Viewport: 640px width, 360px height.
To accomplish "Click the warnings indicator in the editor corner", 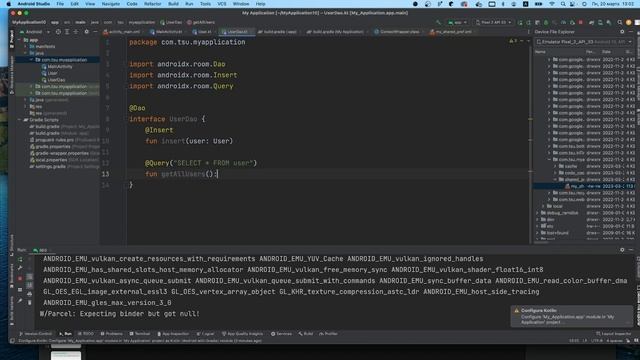I will point(513,41).
